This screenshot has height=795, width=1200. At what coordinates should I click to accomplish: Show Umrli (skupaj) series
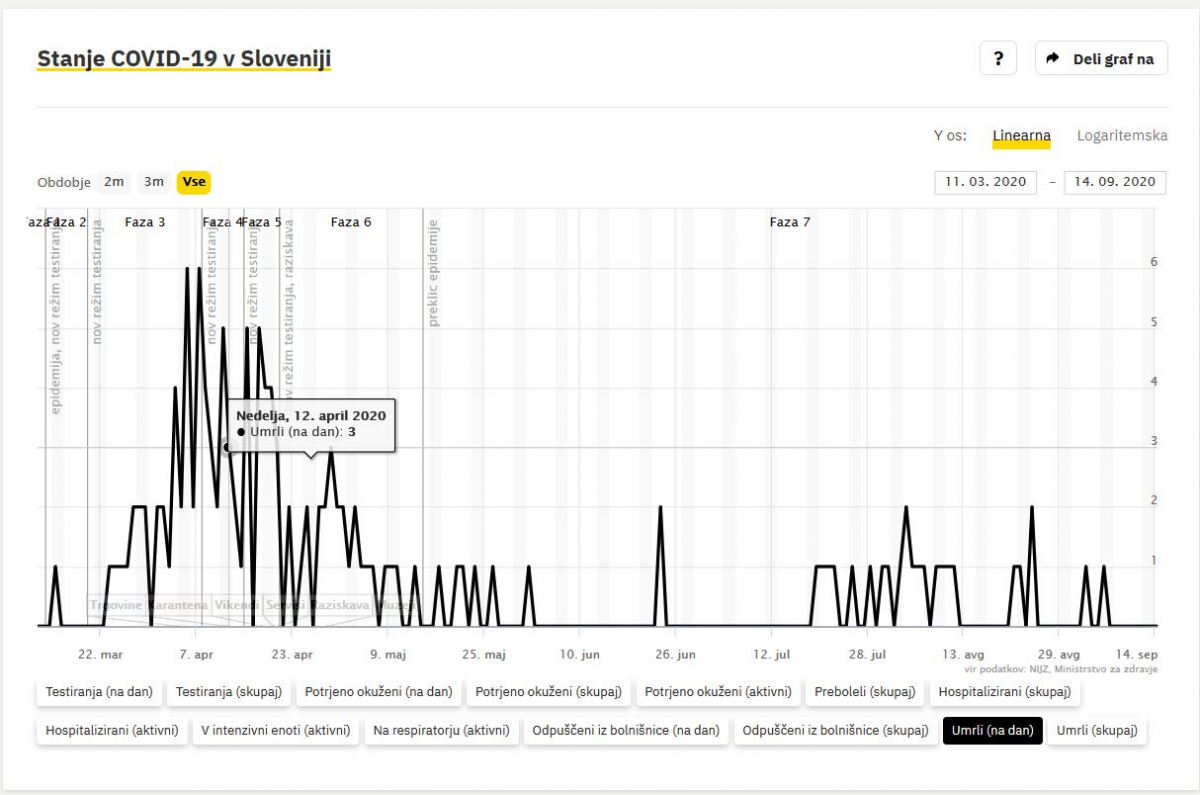(1097, 731)
